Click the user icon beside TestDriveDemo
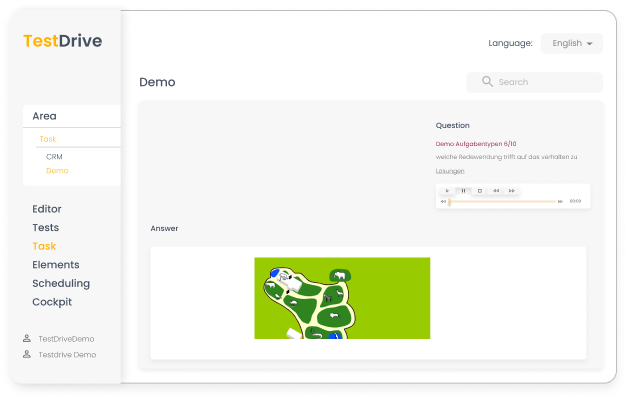This screenshot has width=627, height=399. pos(27,339)
